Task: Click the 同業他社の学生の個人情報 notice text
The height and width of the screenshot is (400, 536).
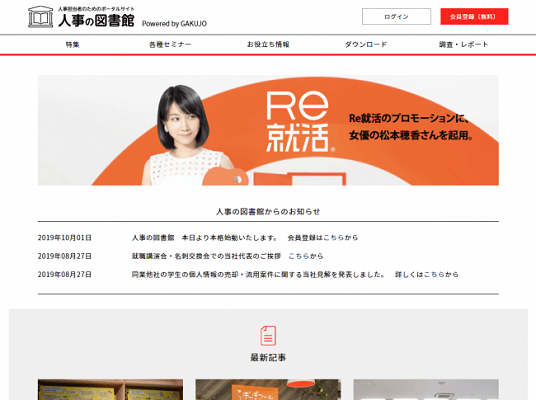Action: click(259, 275)
